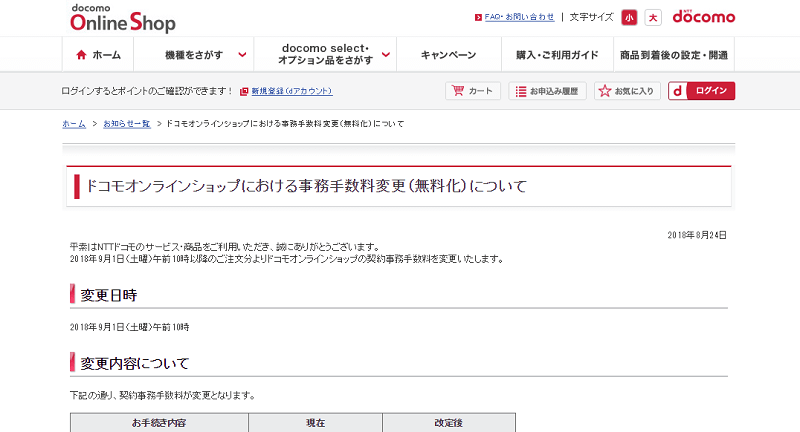Open docomo select・オプション品をさがす menu
This screenshot has height=432, width=800.
(x=326, y=54)
